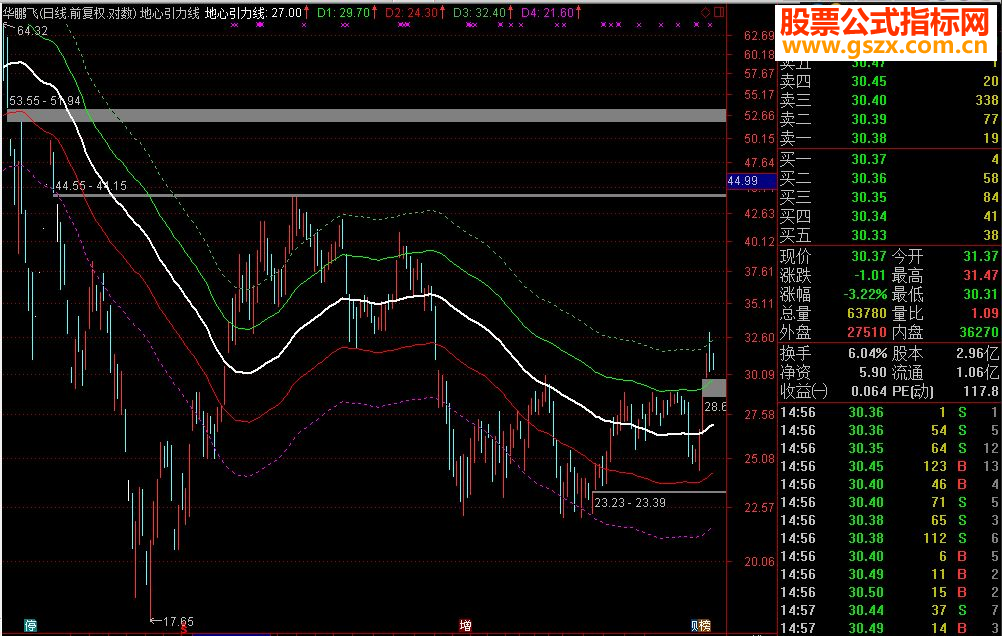Select the 14:56 tick with volume 112 S
This screenshot has width=1002, height=636.
[890, 539]
